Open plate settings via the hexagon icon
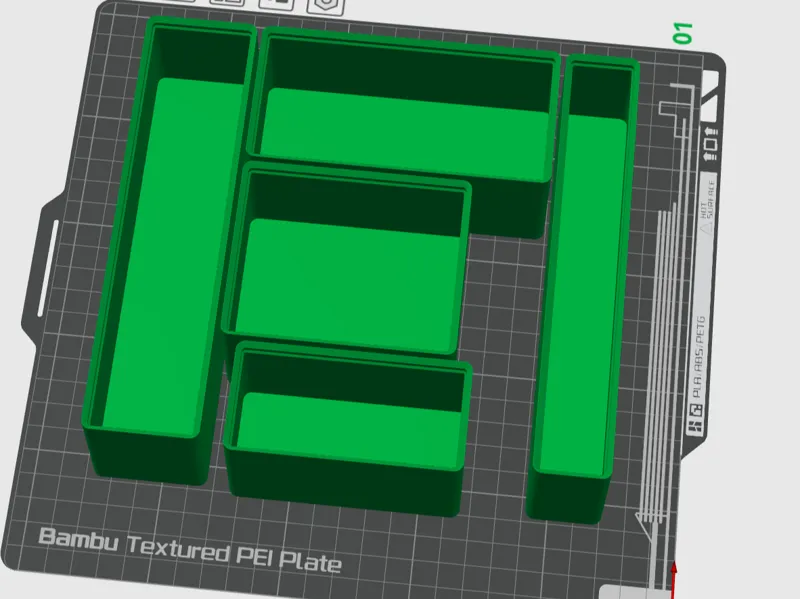Viewport: 800px width, 599px height. coord(326,6)
